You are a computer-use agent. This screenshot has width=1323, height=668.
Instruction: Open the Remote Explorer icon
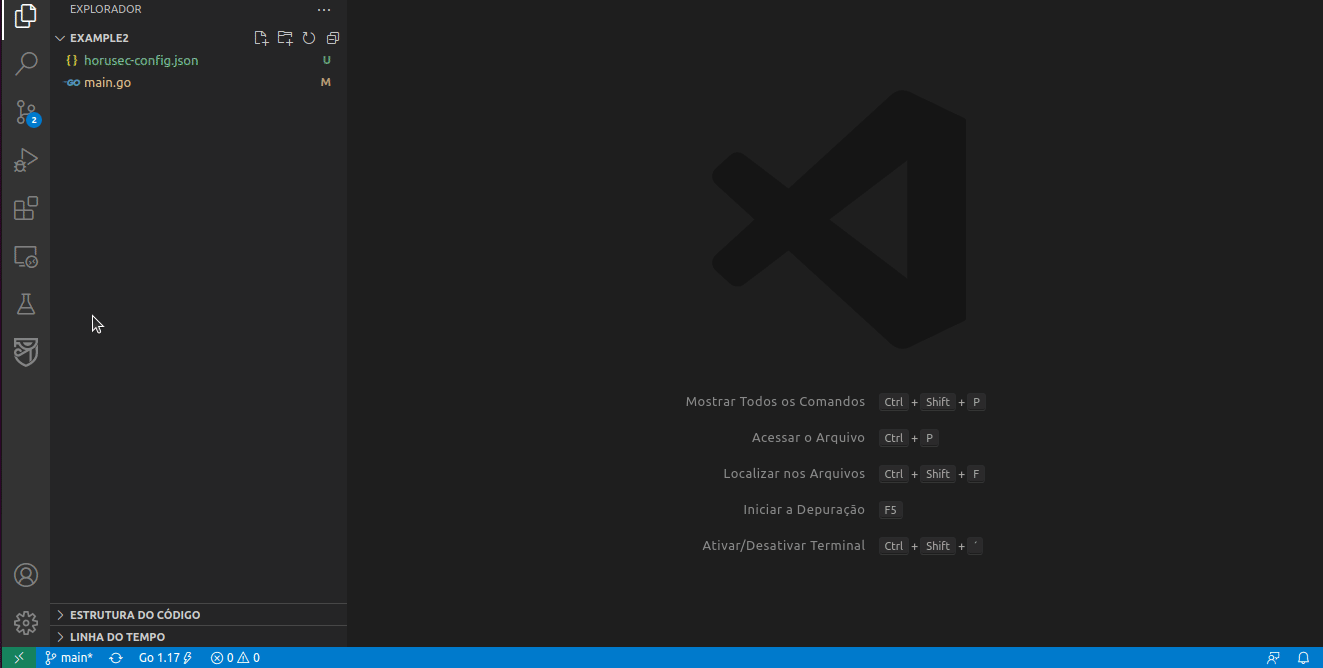click(26, 257)
